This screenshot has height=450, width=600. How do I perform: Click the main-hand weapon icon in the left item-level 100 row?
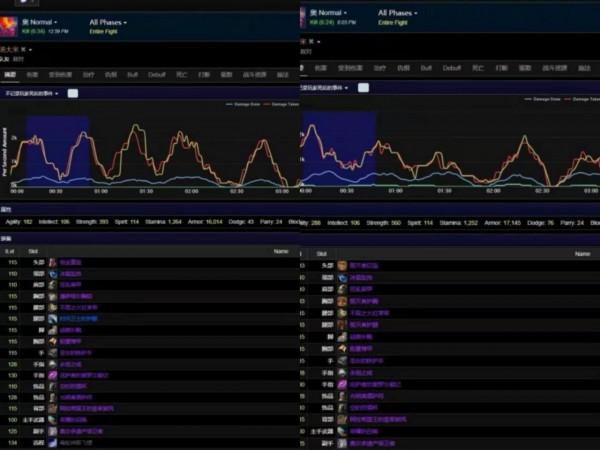click(52, 420)
